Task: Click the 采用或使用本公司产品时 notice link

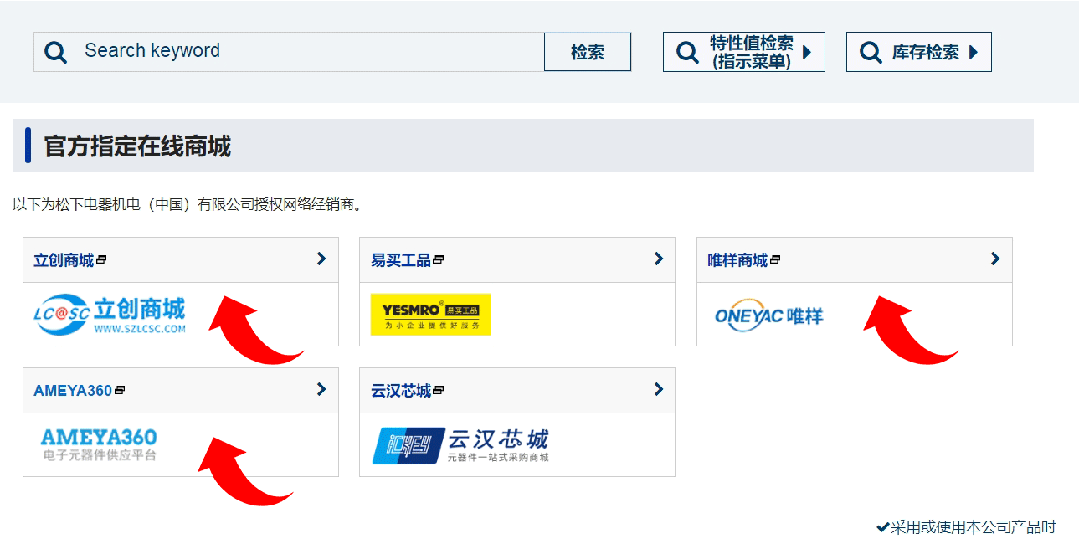Action: 971,527
